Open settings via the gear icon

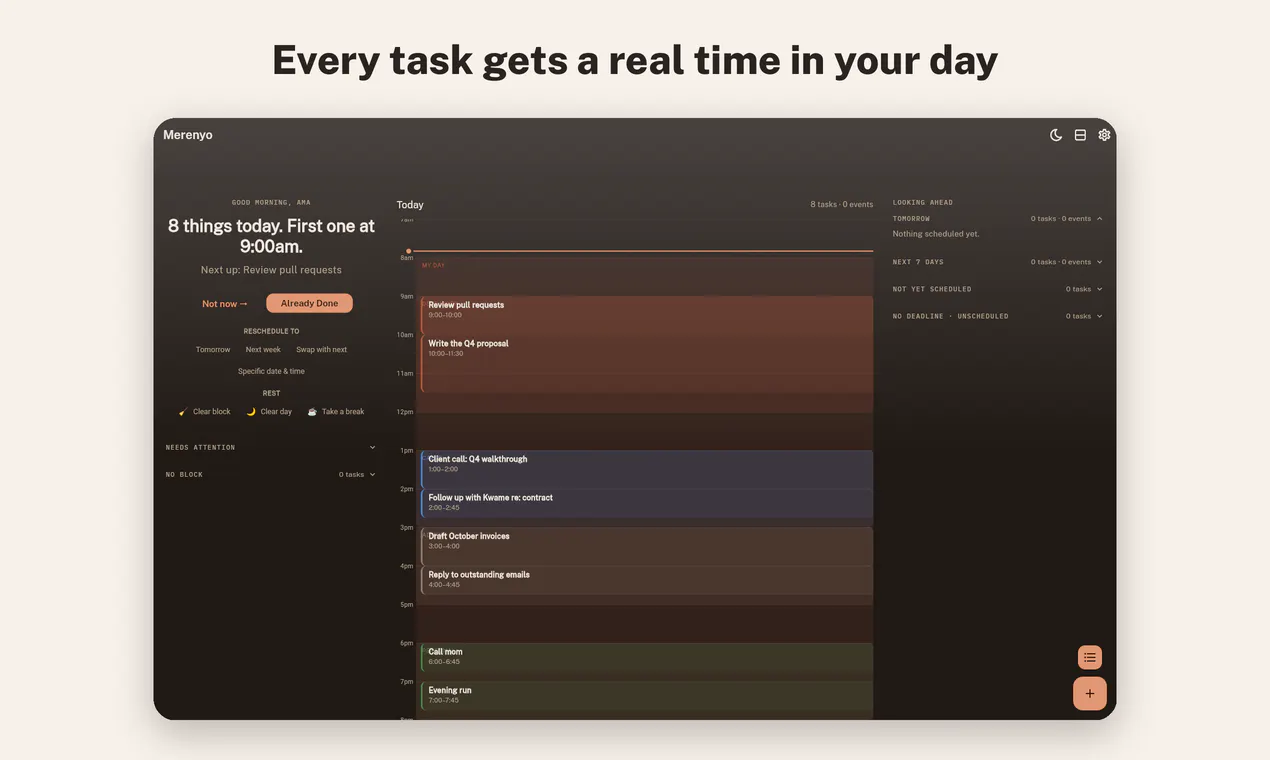(x=1104, y=135)
